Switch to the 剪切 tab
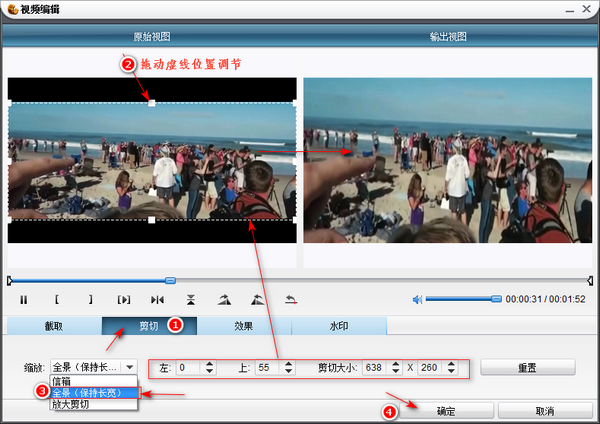The width and height of the screenshot is (600, 424). pyautogui.click(x=149, y=326)
